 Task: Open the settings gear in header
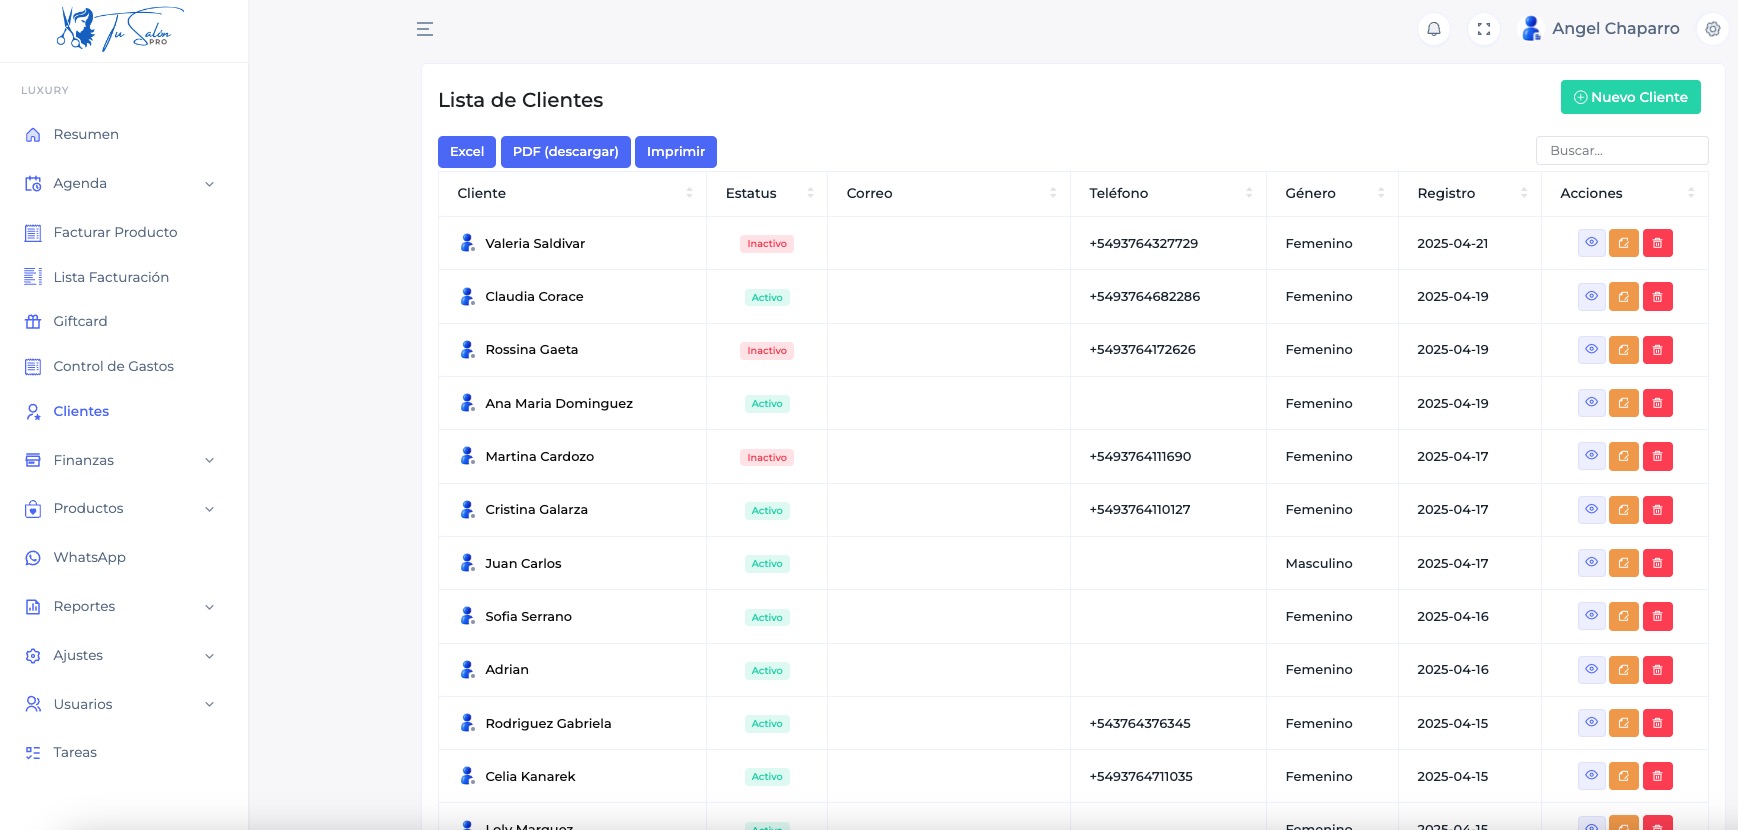pyautogui.click(x=1713, y=29)
